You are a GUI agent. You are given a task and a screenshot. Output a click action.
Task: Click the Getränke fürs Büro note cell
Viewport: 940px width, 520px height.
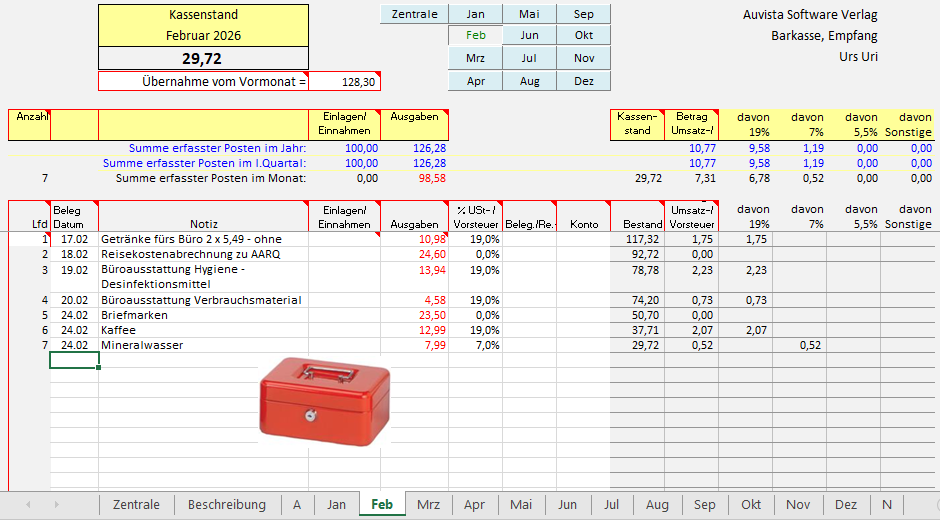[x=203, y=240]
